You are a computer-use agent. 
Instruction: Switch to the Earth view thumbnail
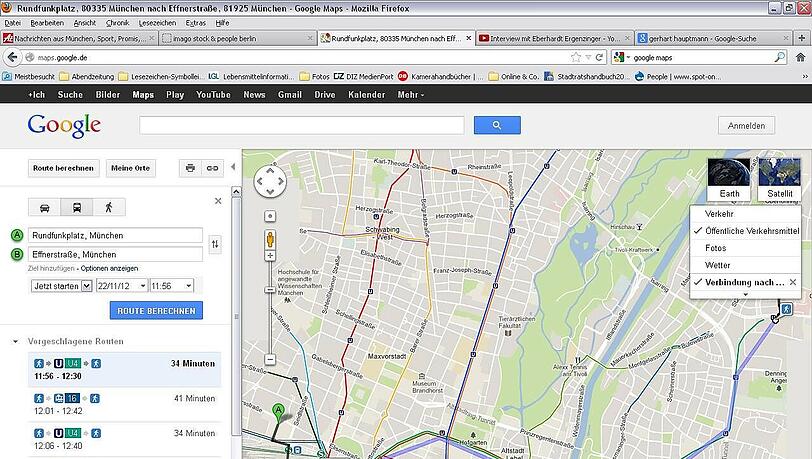tap(729, 179)
